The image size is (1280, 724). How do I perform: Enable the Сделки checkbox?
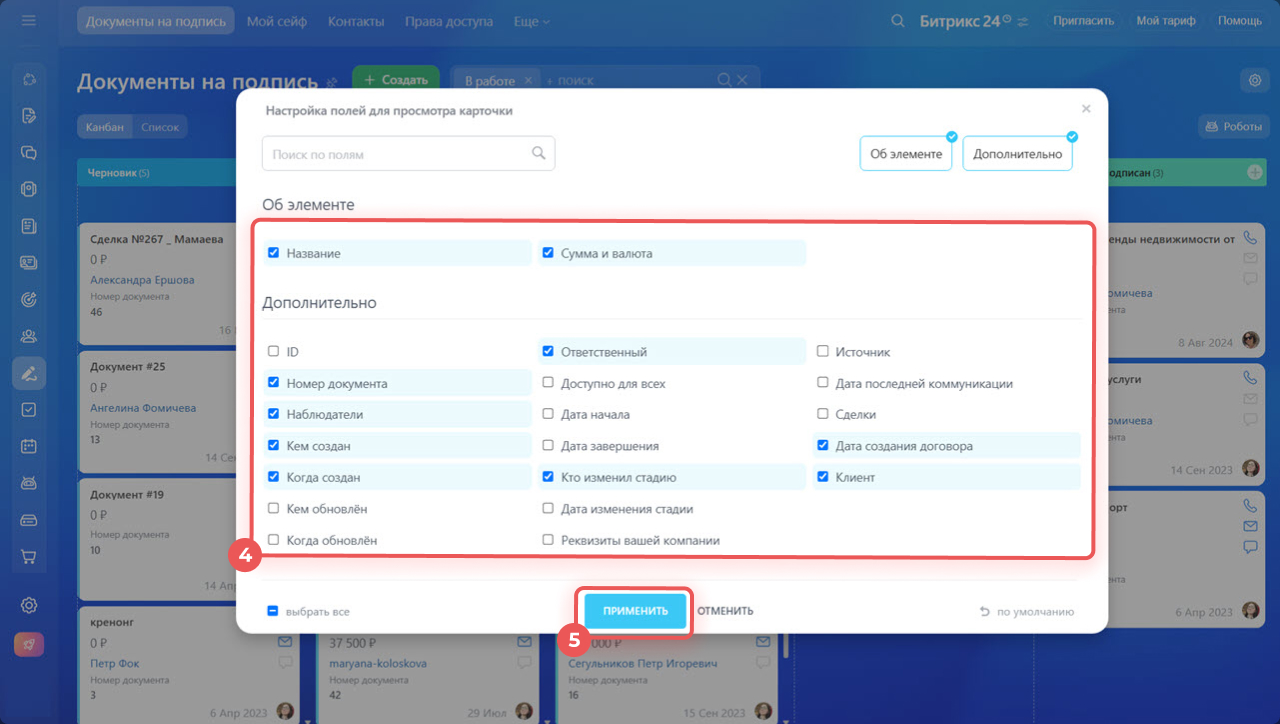point(823,414)
